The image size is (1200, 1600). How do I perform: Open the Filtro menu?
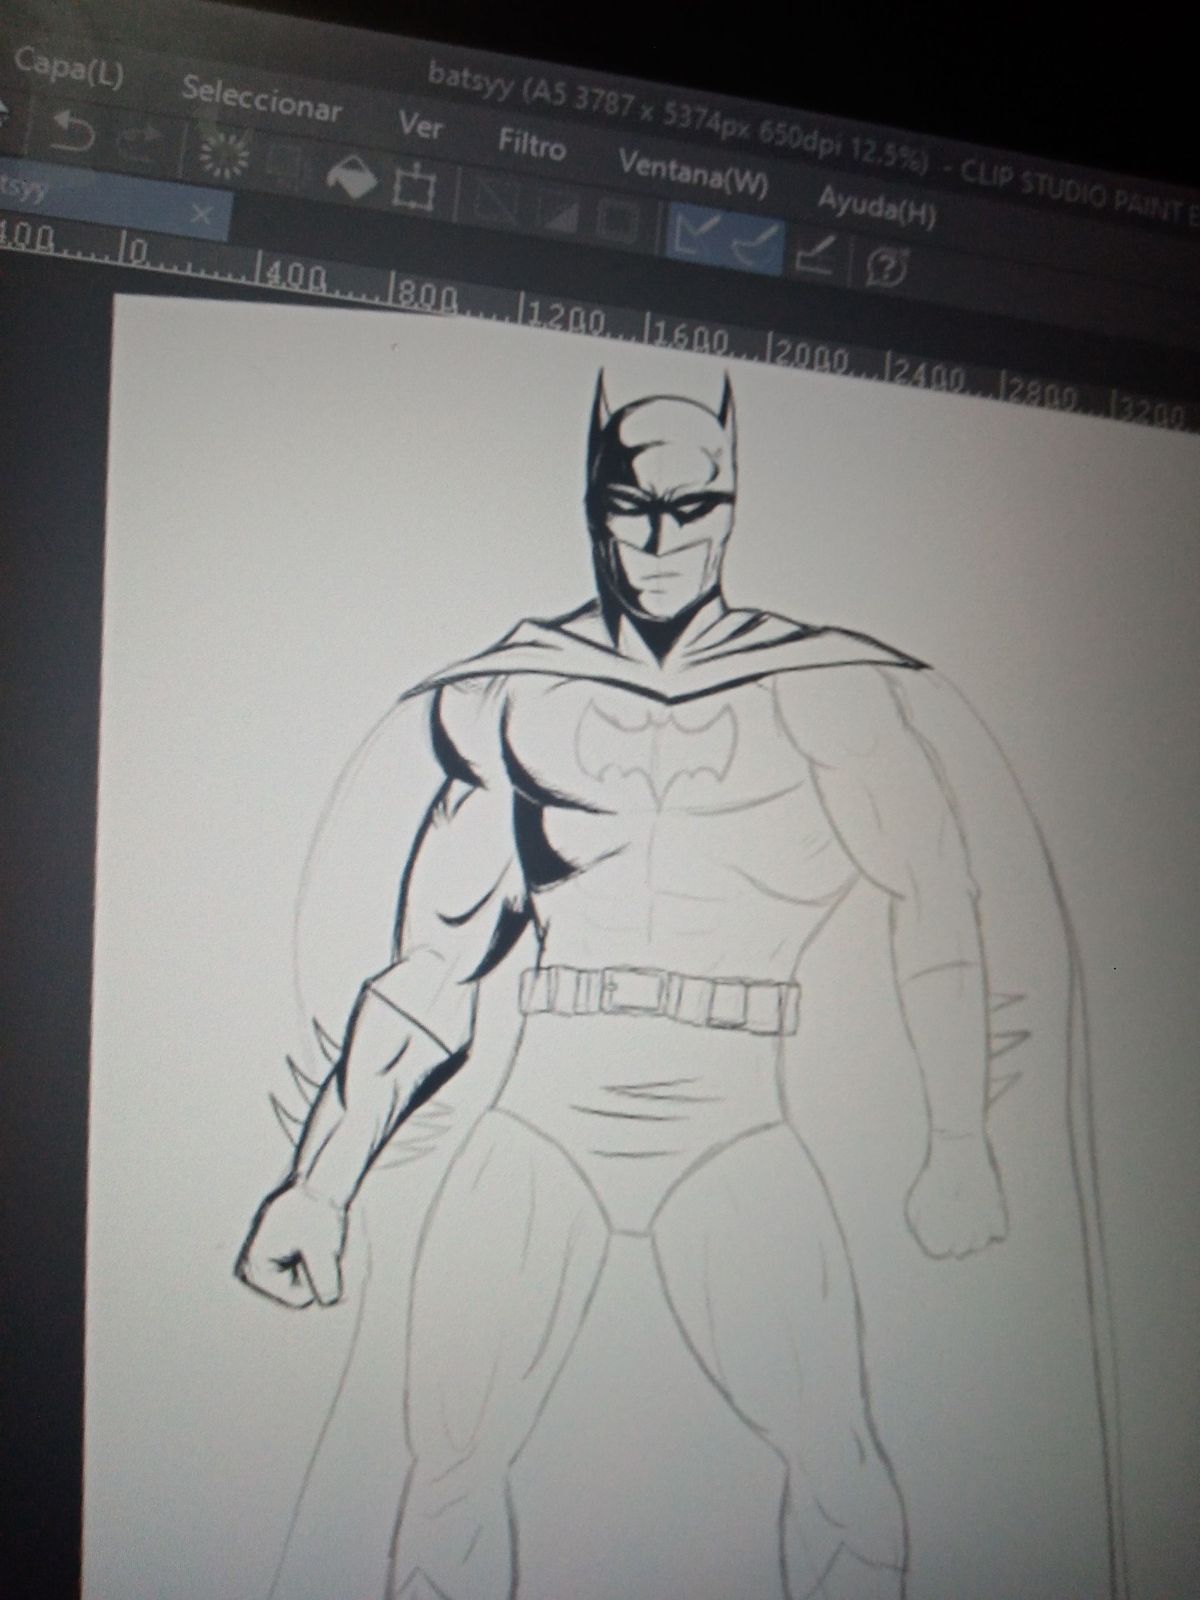[532, 144]
